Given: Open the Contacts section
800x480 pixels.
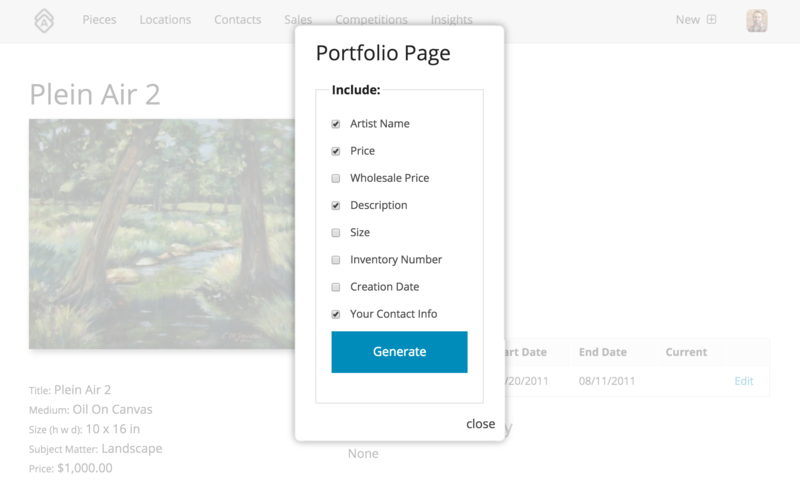Looking at the screenshot, I should click(x=238, y=19).
